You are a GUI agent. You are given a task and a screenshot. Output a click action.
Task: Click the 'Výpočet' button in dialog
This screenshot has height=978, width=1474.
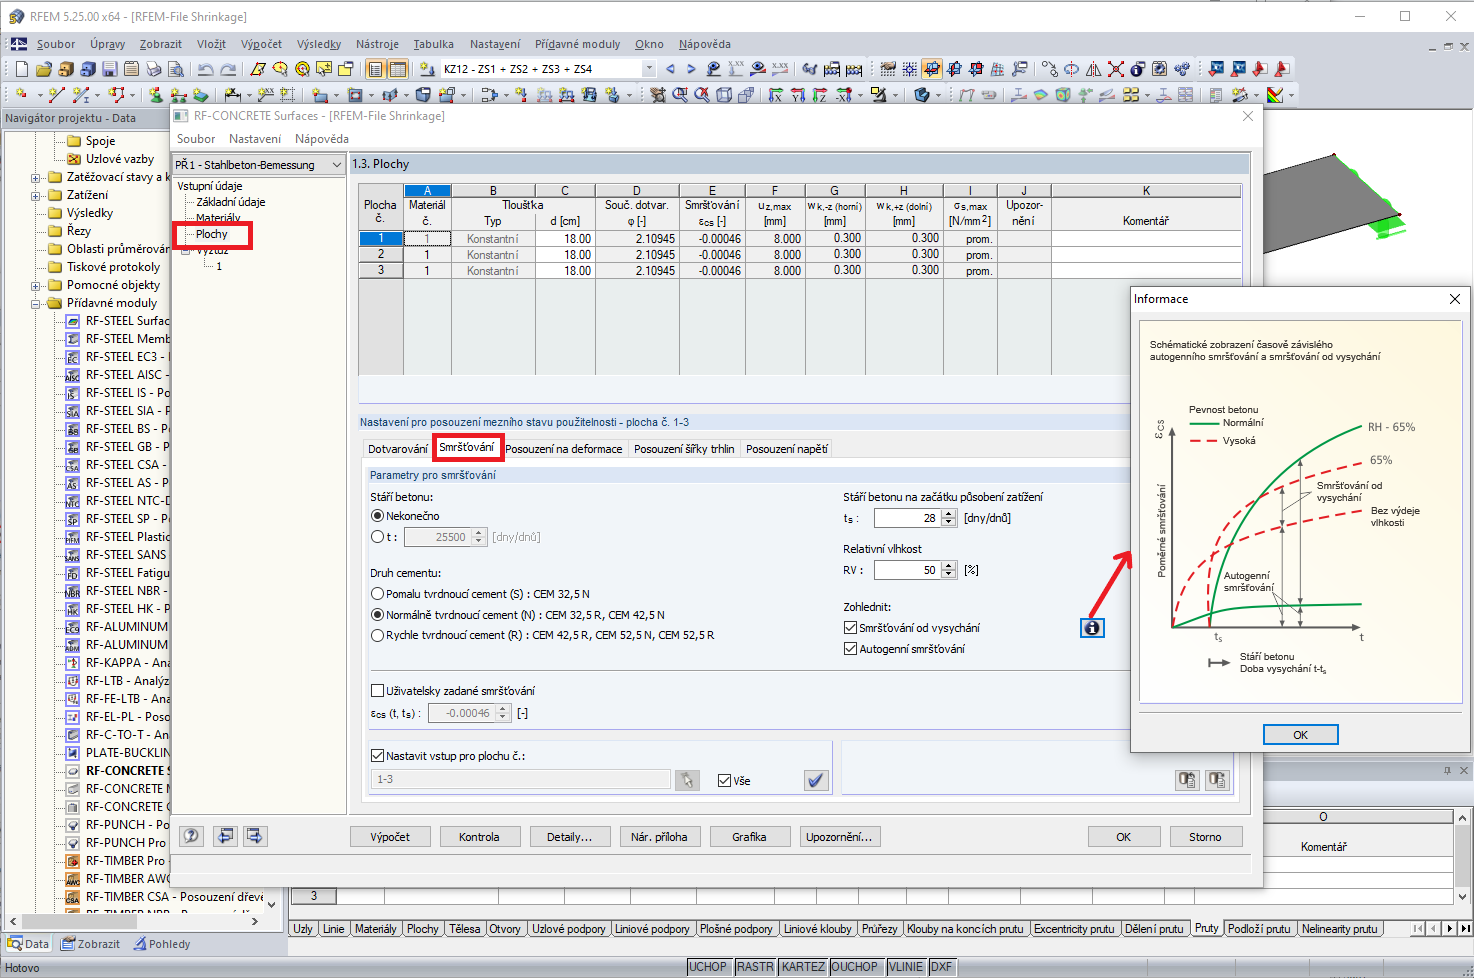(390, 837)
